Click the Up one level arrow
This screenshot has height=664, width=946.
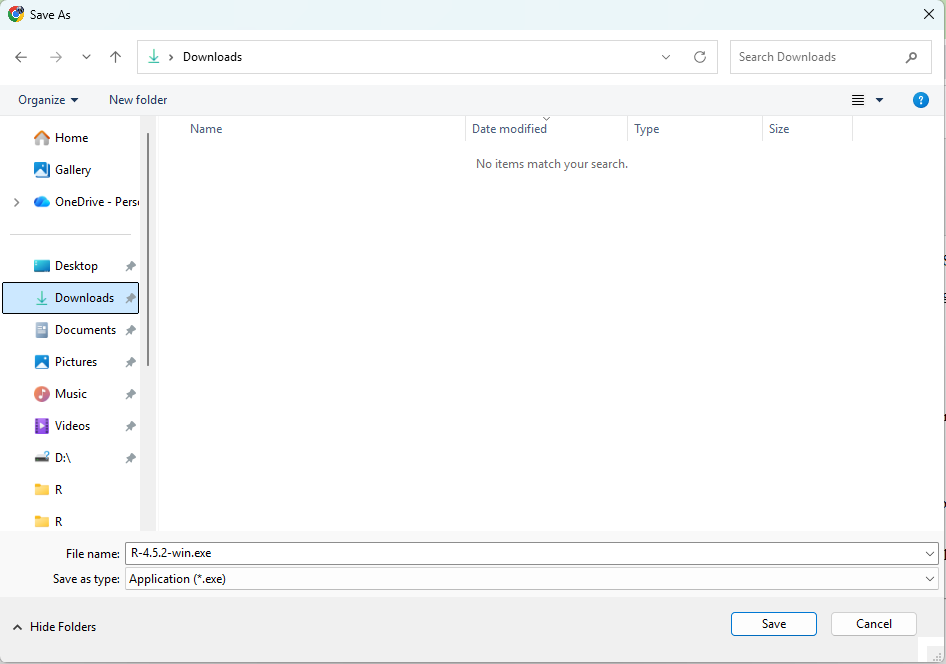[115, 57]
